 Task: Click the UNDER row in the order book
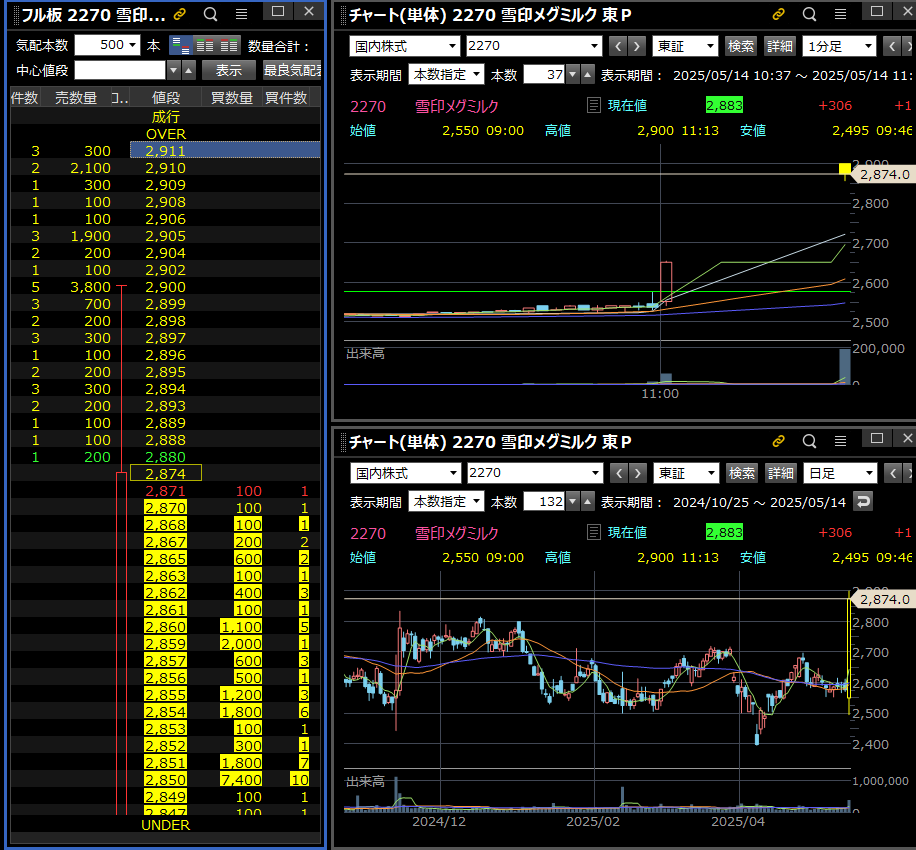tap(165, 825)
